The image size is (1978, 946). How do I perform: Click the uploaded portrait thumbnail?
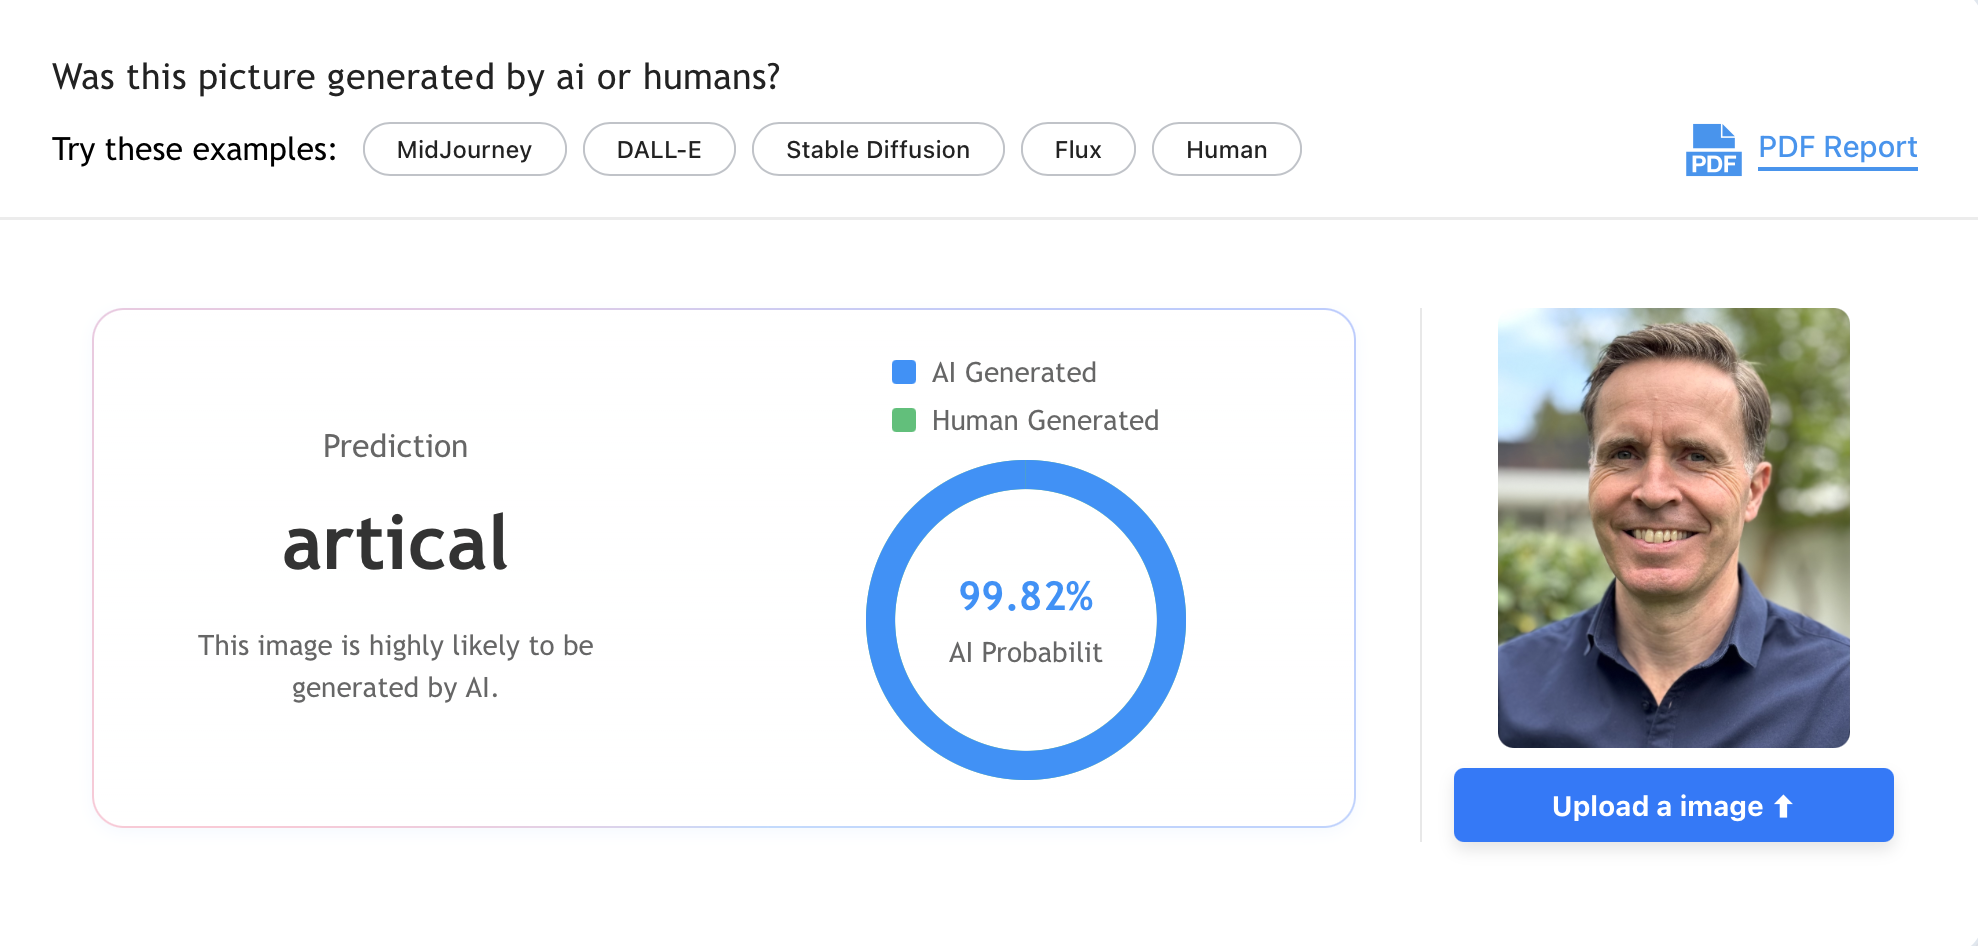(1673, 527)
